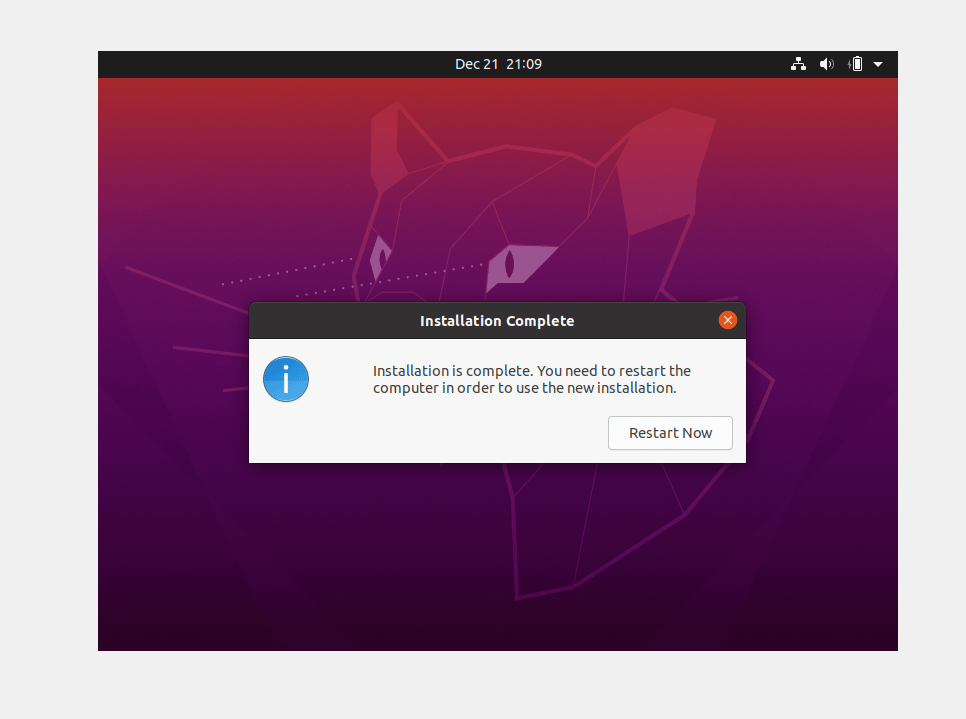Expand the system menu dropdown arrow
The height and width of the screenshot is (719, 966).
[x=878, y=64]
